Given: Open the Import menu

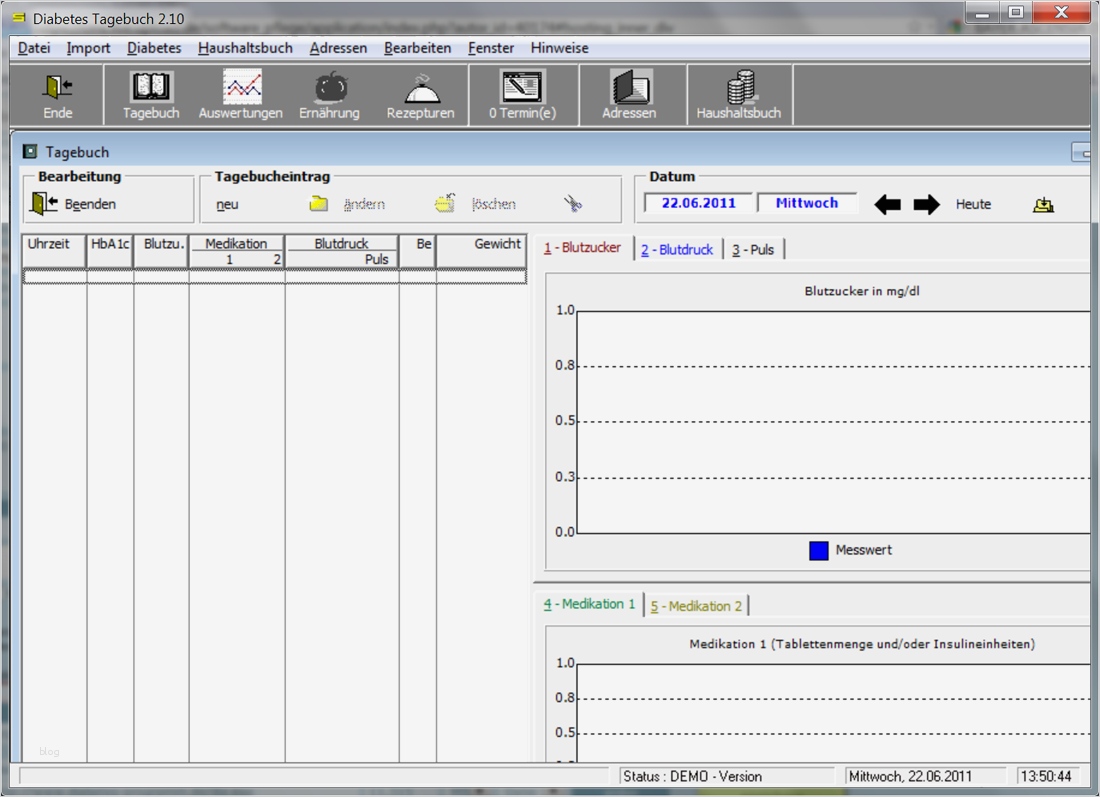Looking at the screenshot, I should point(88,48).
